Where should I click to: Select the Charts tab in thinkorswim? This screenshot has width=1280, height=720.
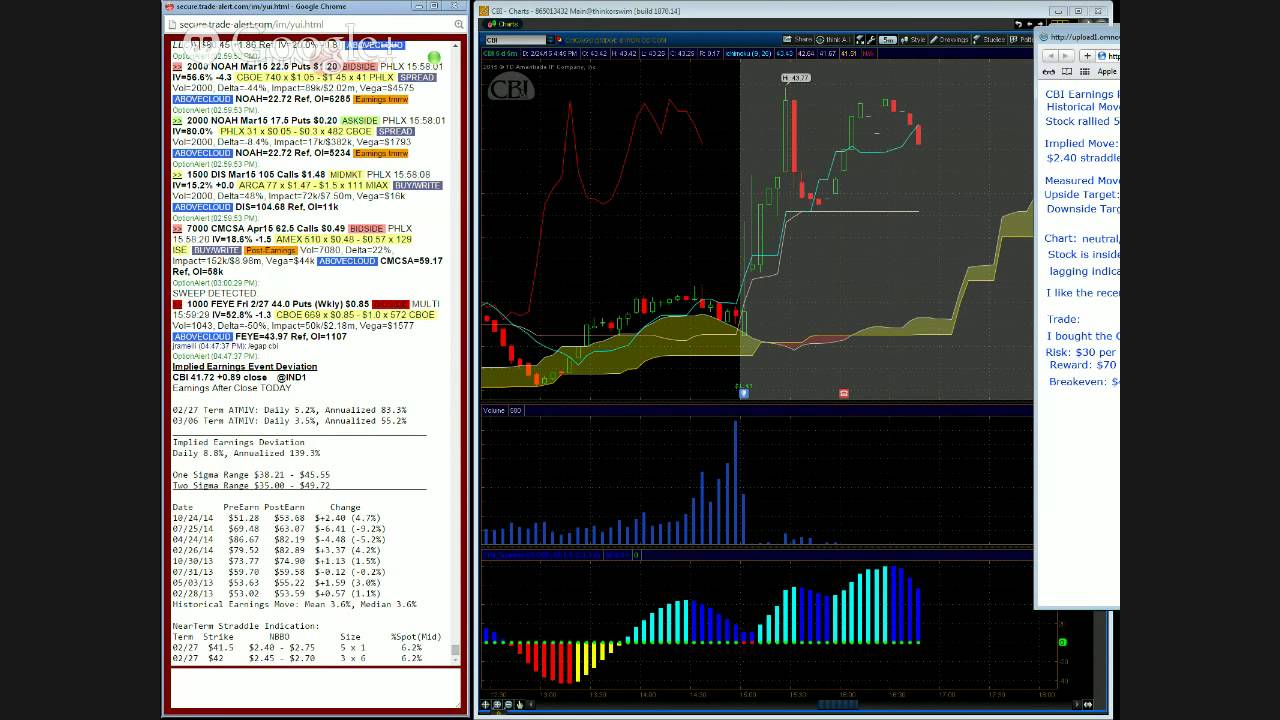[504, 24]
